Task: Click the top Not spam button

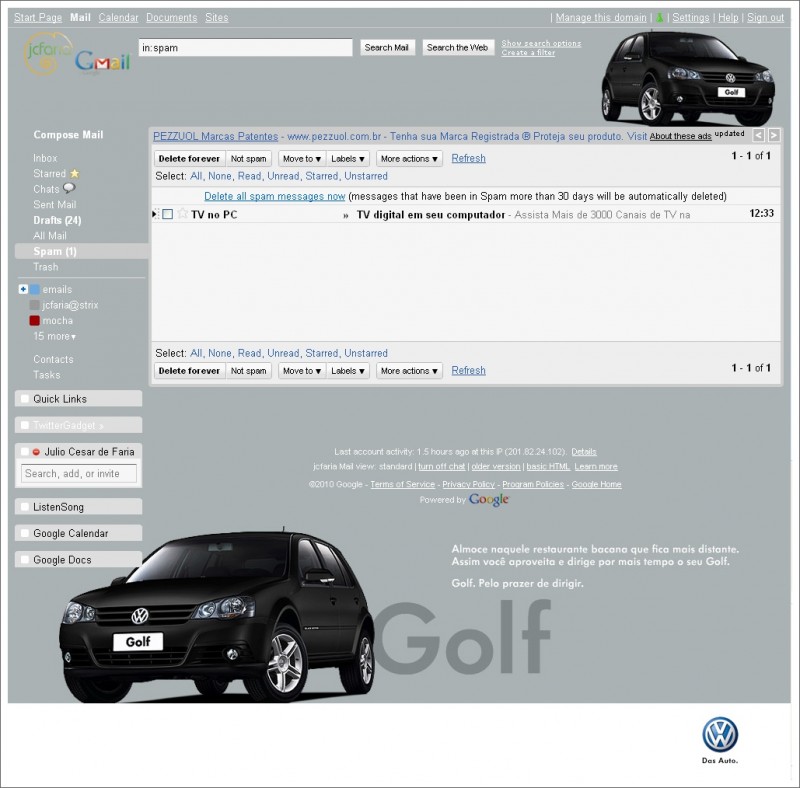Action: tap(248, 159)
